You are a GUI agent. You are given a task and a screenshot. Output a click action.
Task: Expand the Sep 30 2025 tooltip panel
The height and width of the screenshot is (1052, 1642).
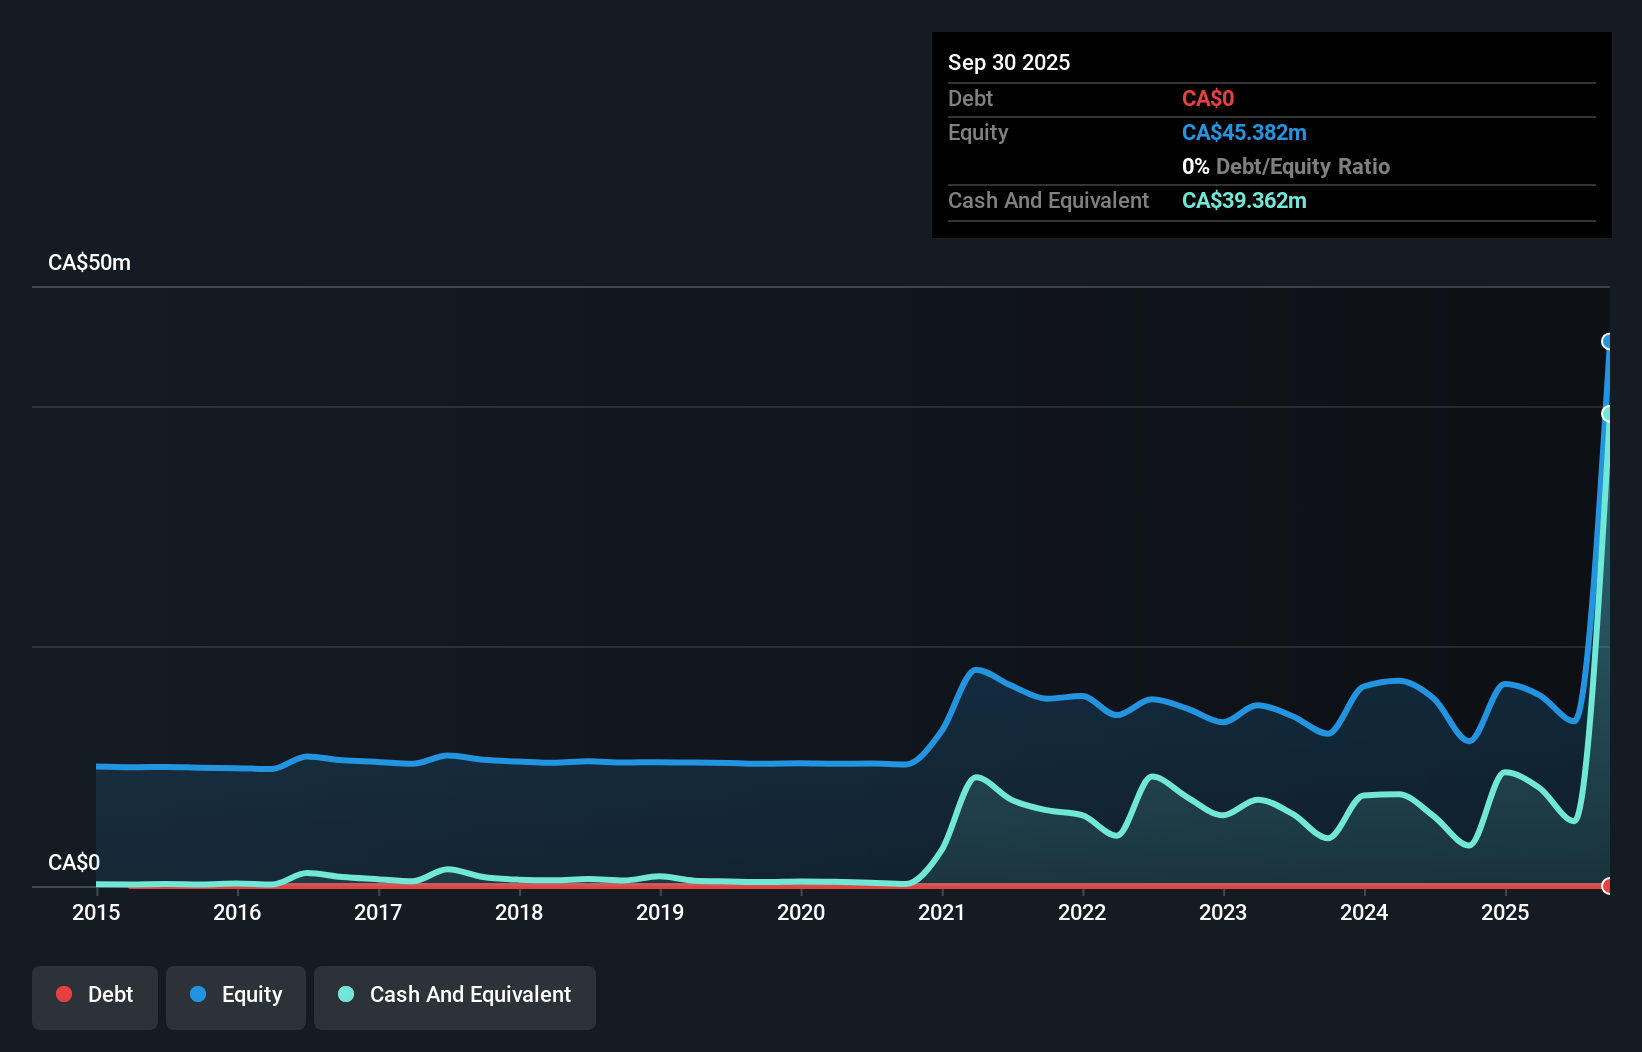pyautogui.click(x=1009, y=62)
